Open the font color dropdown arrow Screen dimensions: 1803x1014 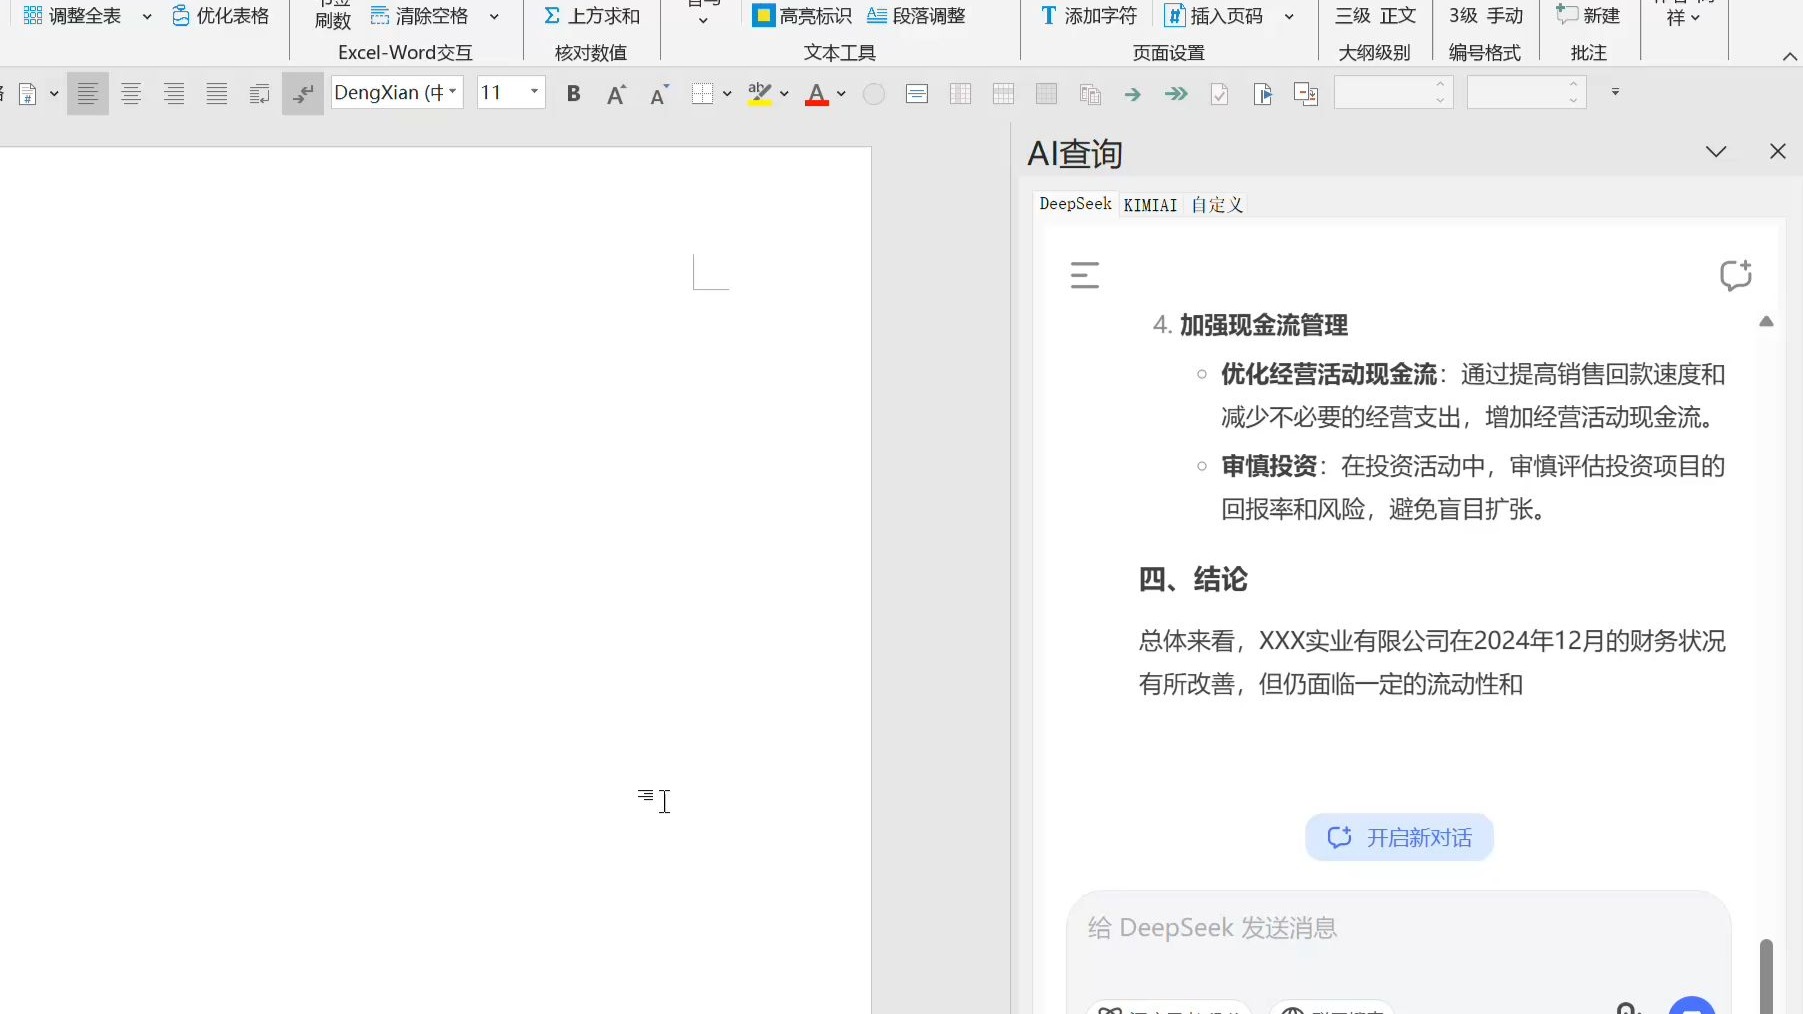tap(841, 94)
